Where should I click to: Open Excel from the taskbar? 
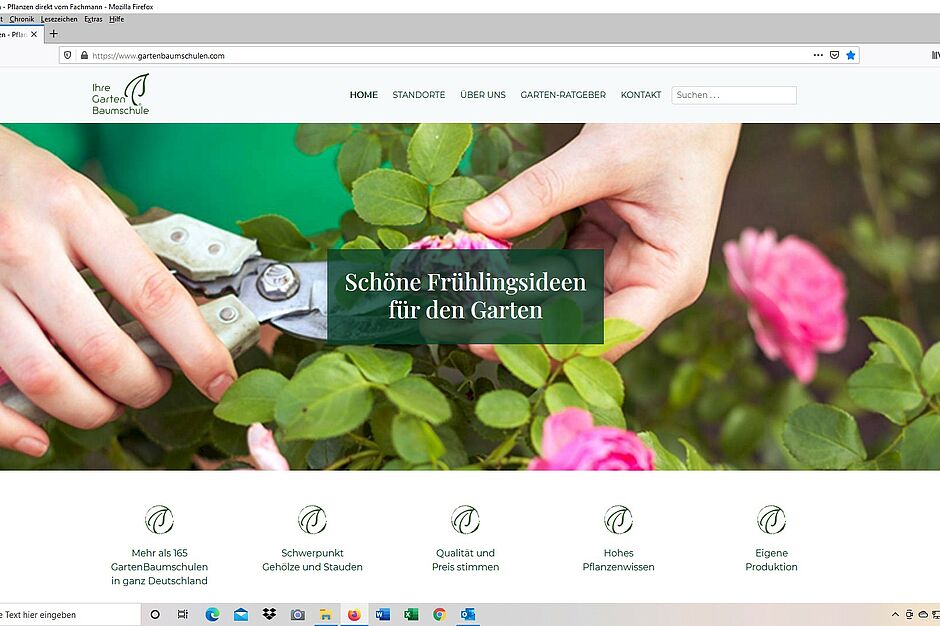tap(411, 614)
